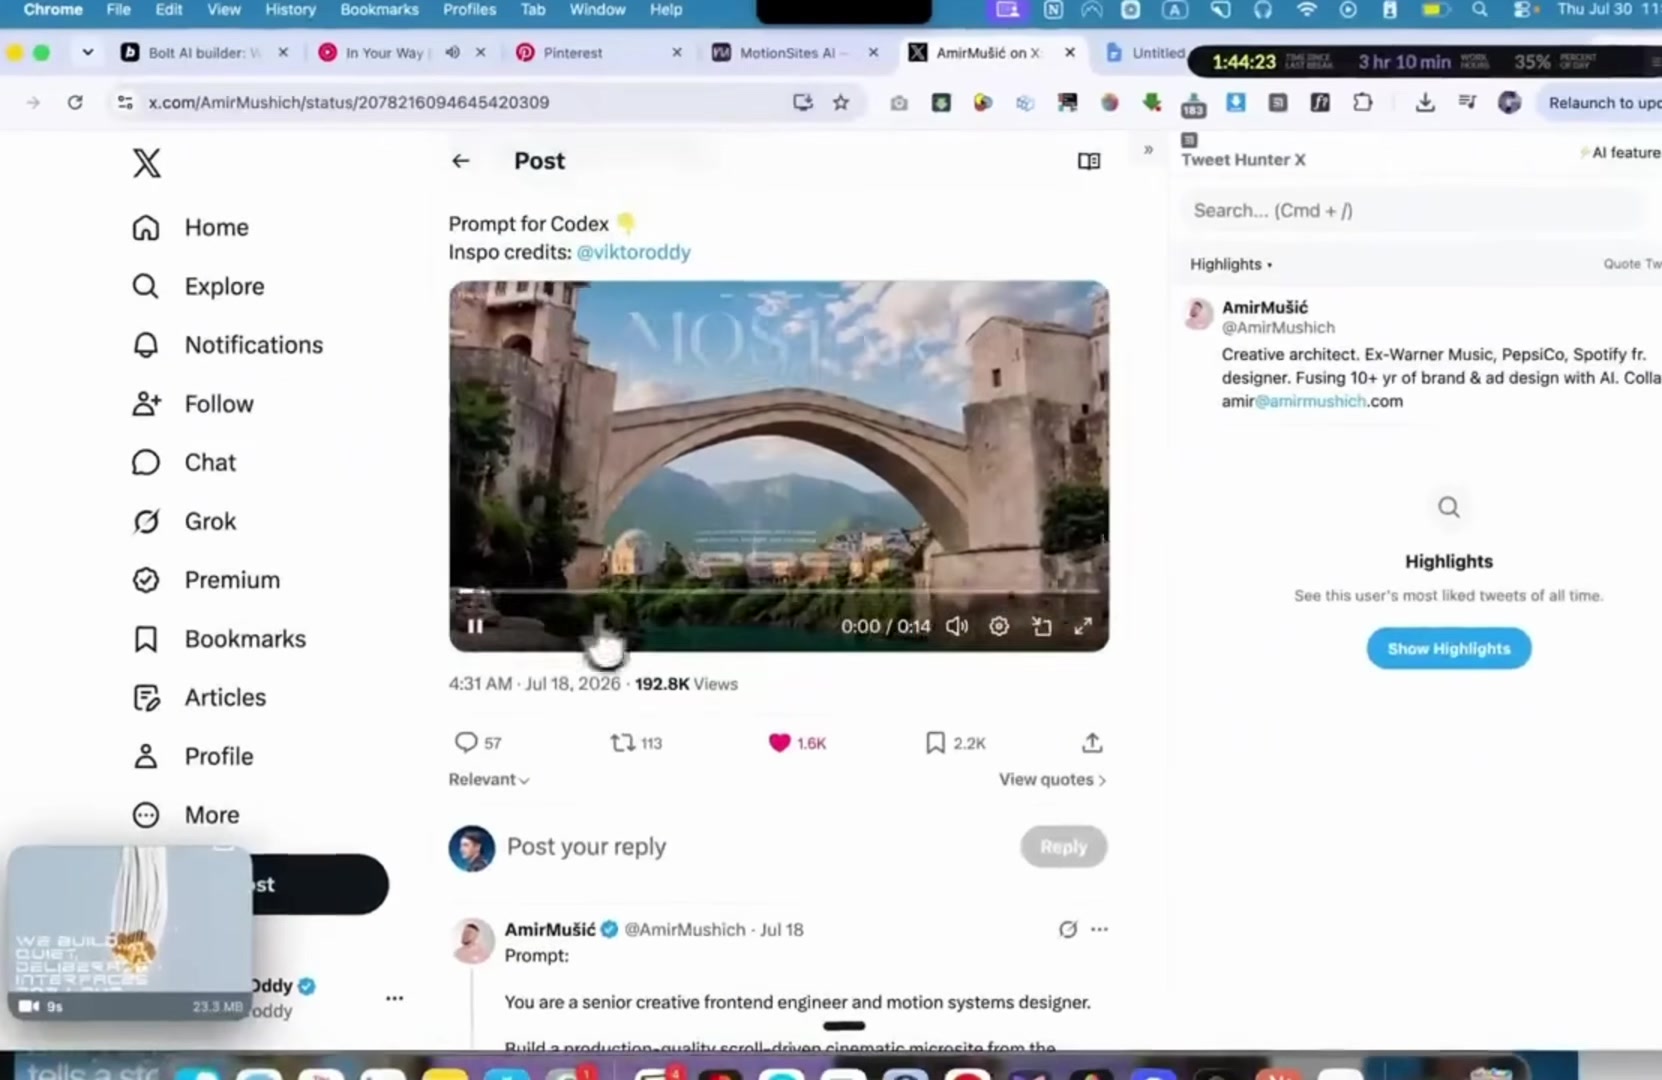This screenshot has width=1662, height=1080.
Task: Open the three-dot menu on AmirMušić reply
Action: point(1100,929)
